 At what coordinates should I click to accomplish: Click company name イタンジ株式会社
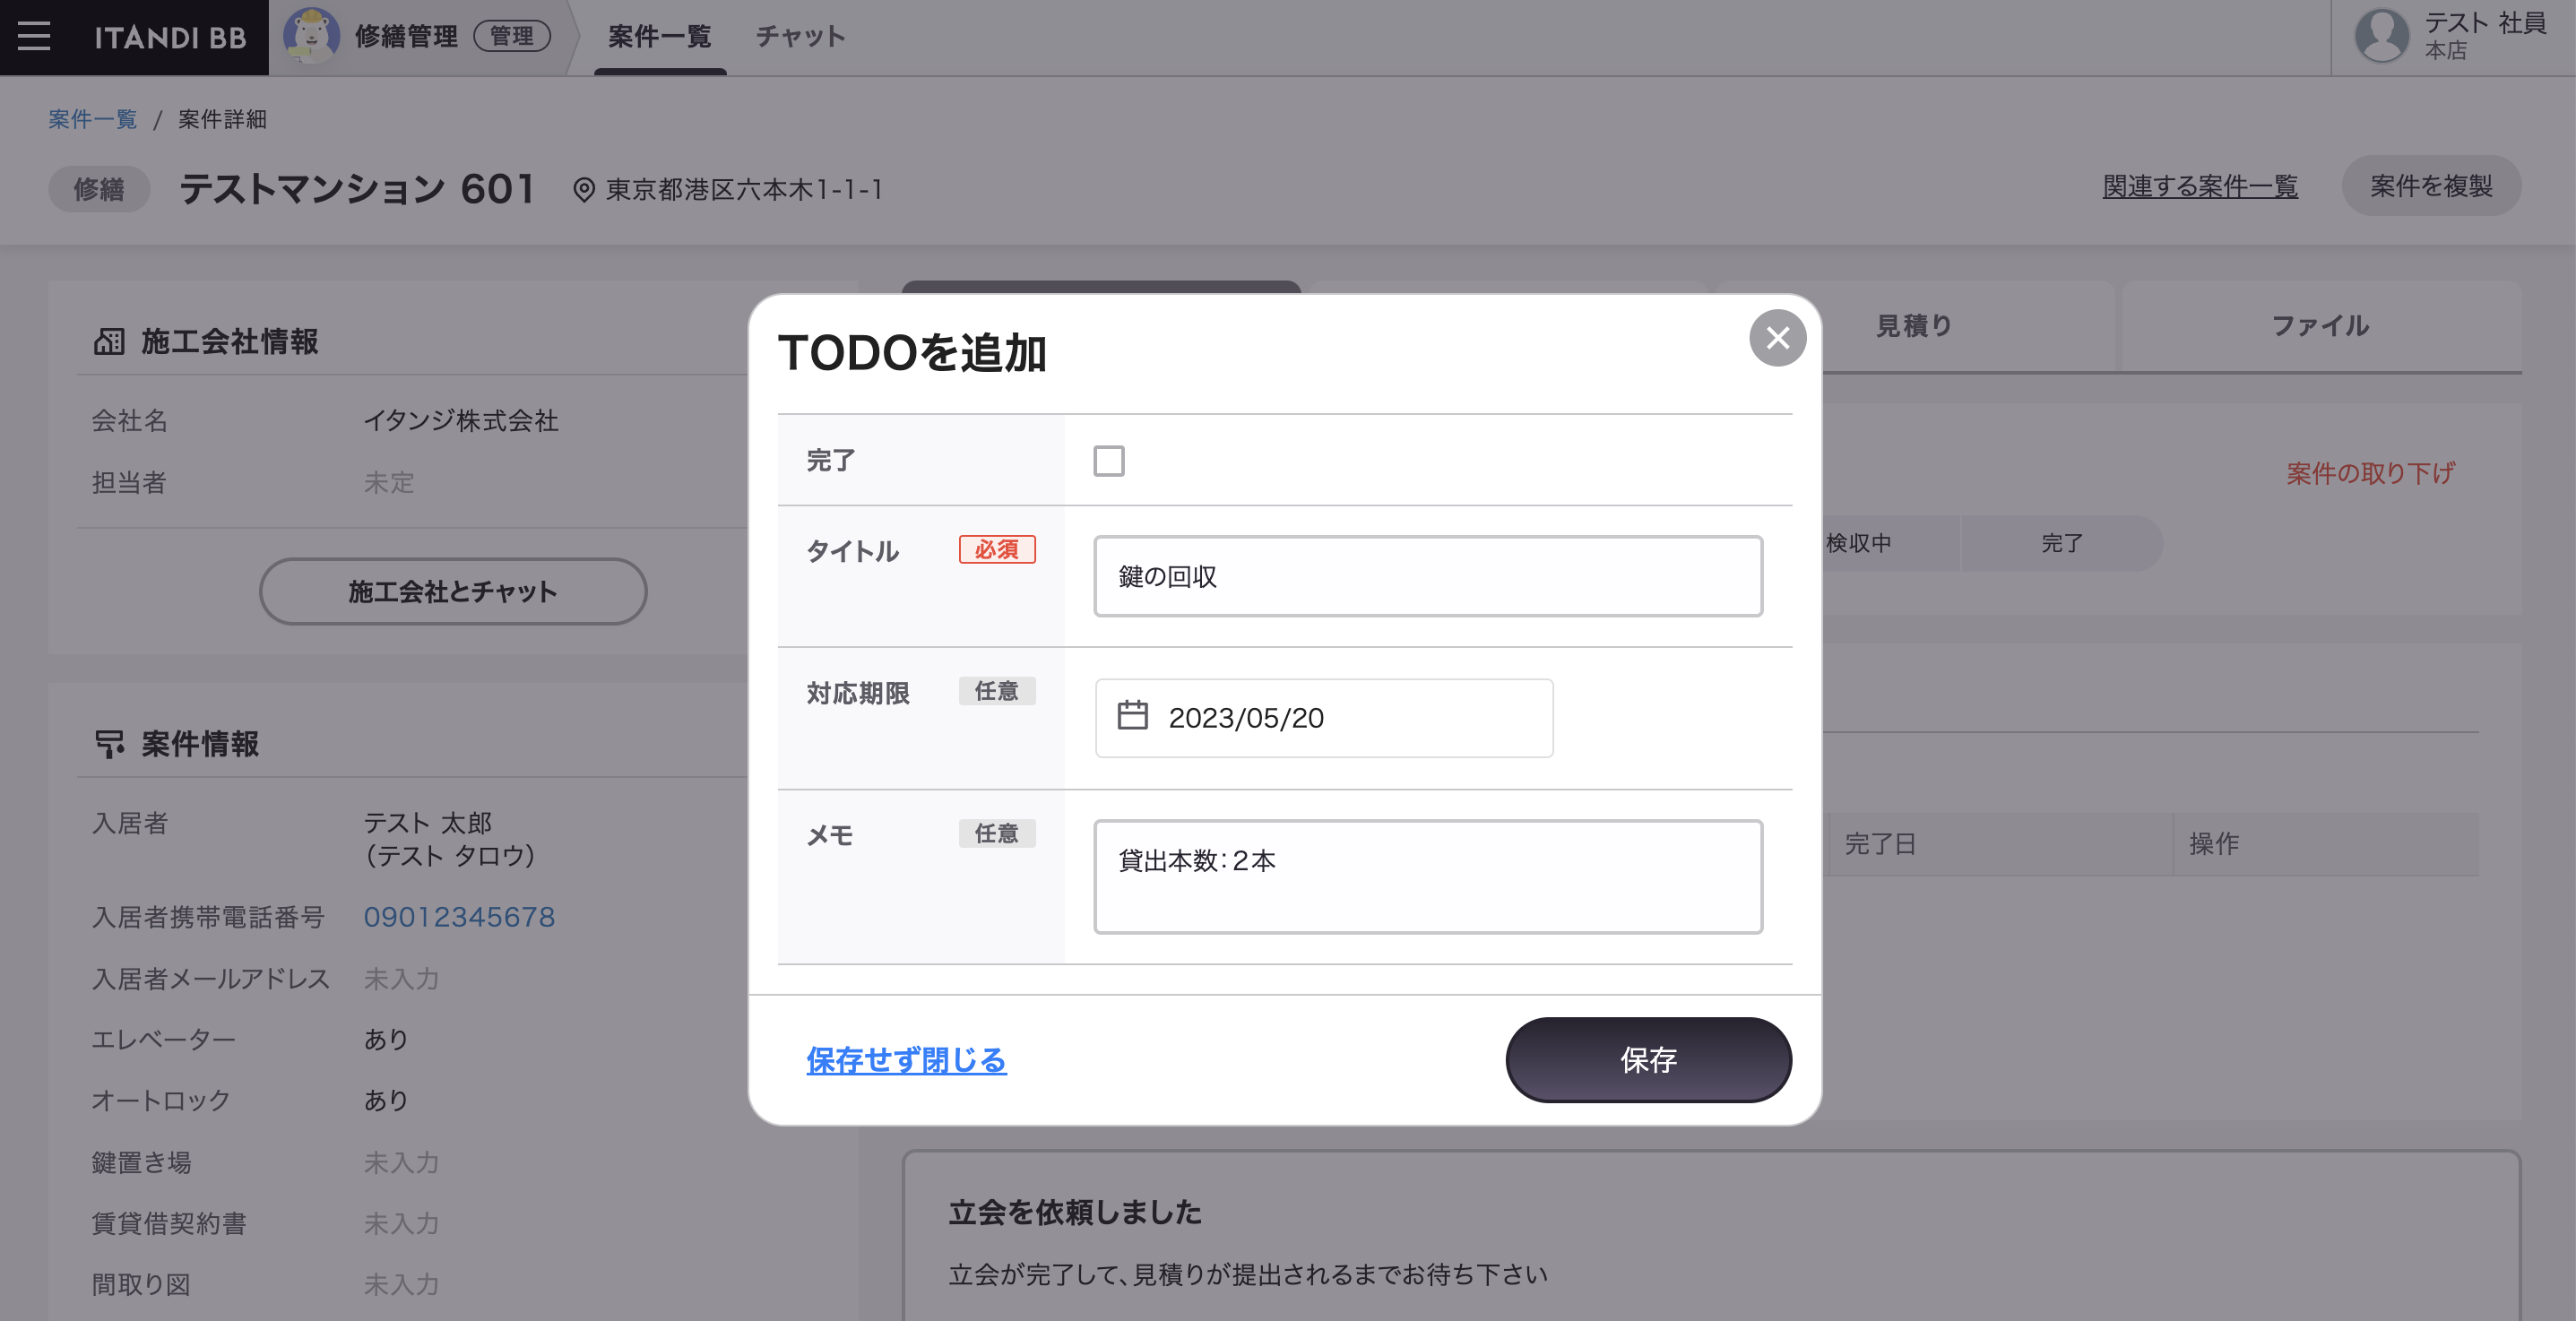point(460,421)
